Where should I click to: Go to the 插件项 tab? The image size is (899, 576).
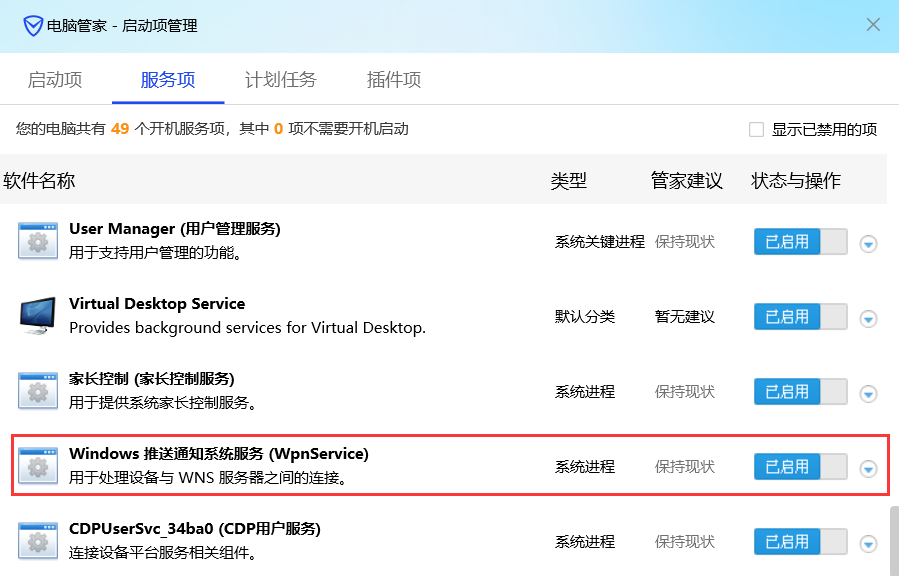394,79
